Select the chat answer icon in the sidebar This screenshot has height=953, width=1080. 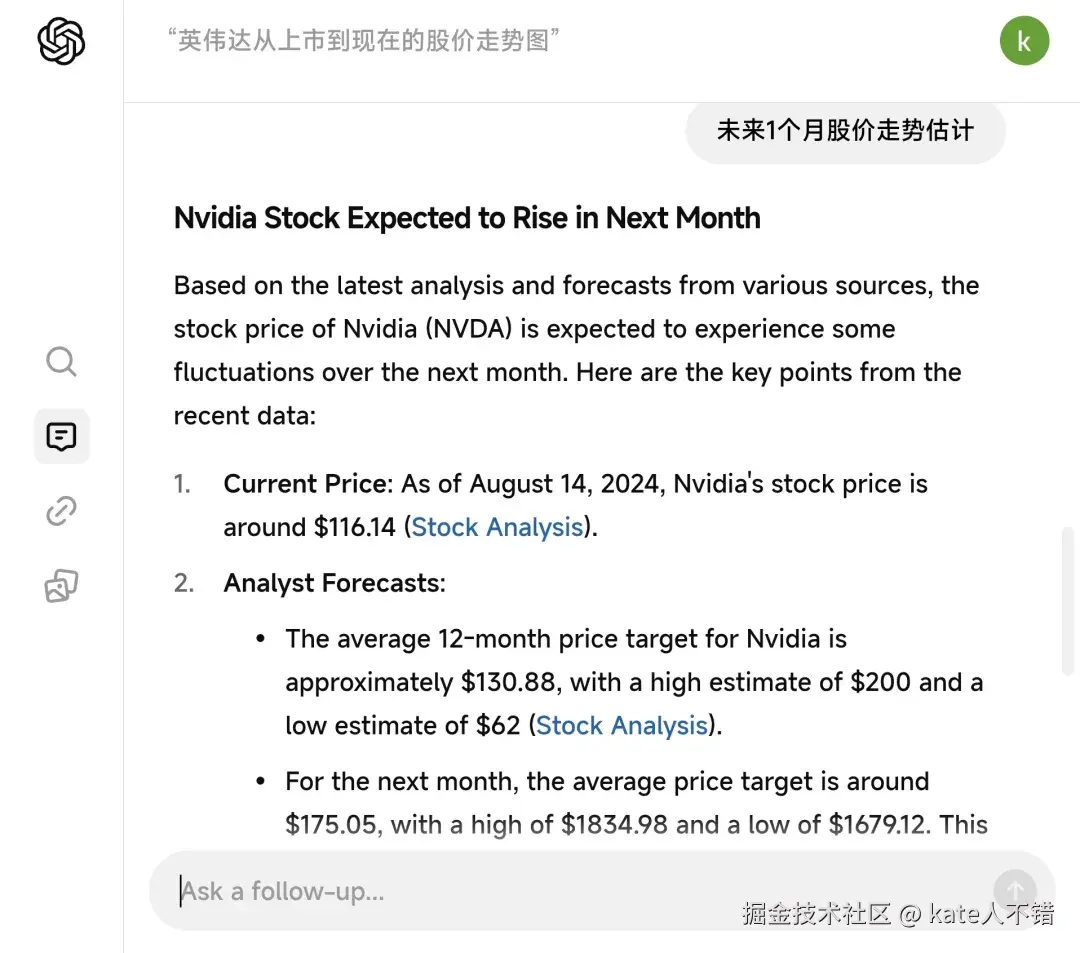coord(61,436)
